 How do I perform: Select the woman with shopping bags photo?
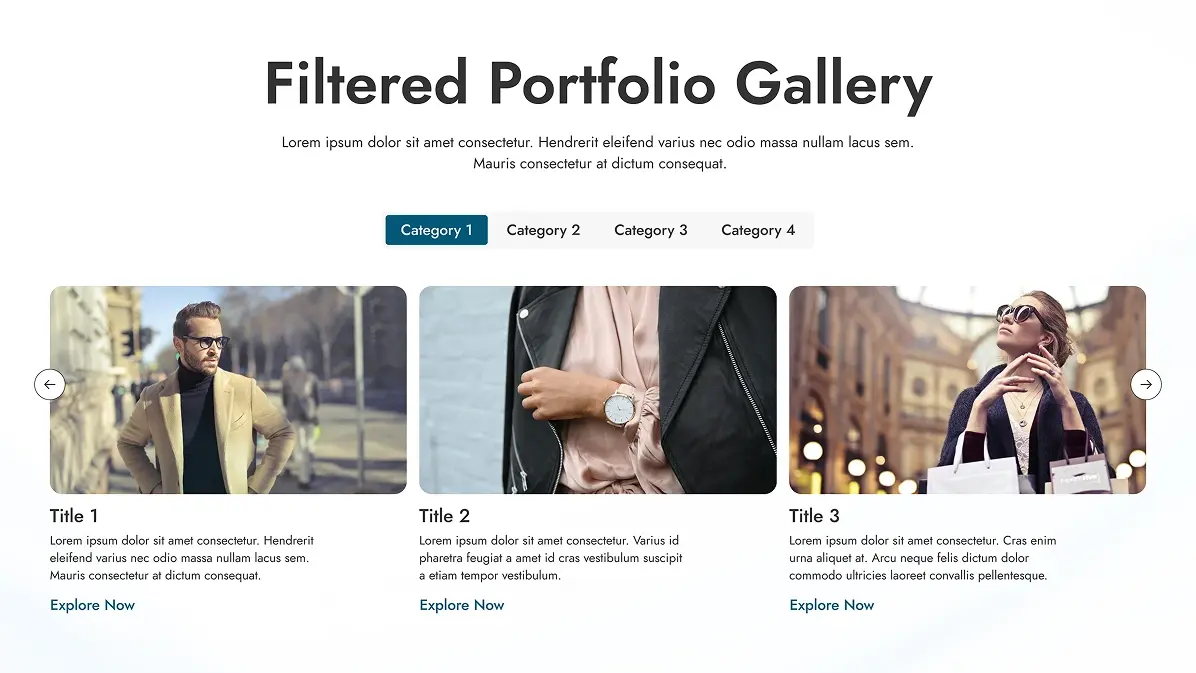point(967,389)
